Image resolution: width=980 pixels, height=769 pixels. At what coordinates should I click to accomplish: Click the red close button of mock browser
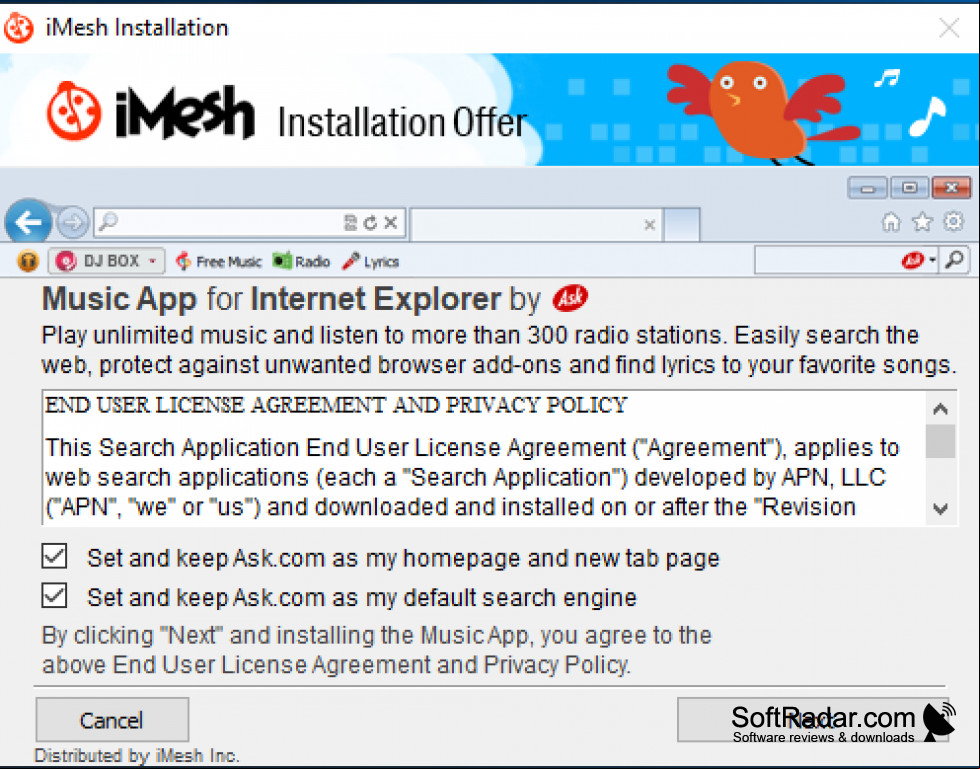951,188
